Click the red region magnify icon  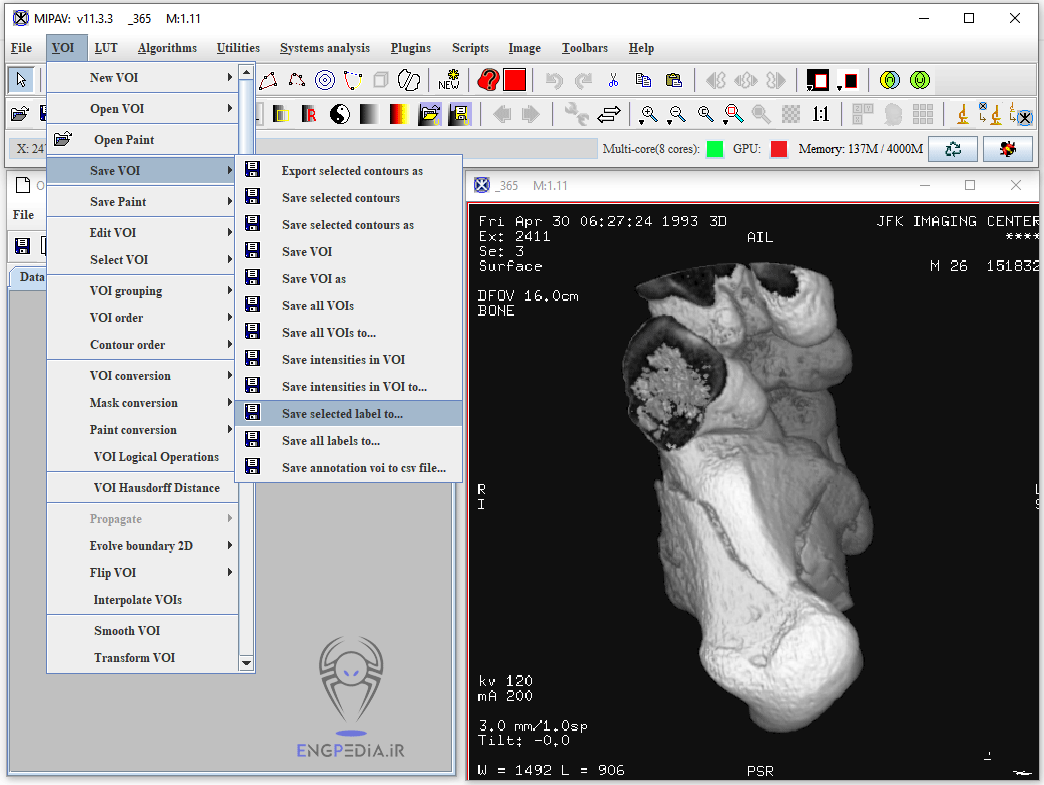coord(733,115)
